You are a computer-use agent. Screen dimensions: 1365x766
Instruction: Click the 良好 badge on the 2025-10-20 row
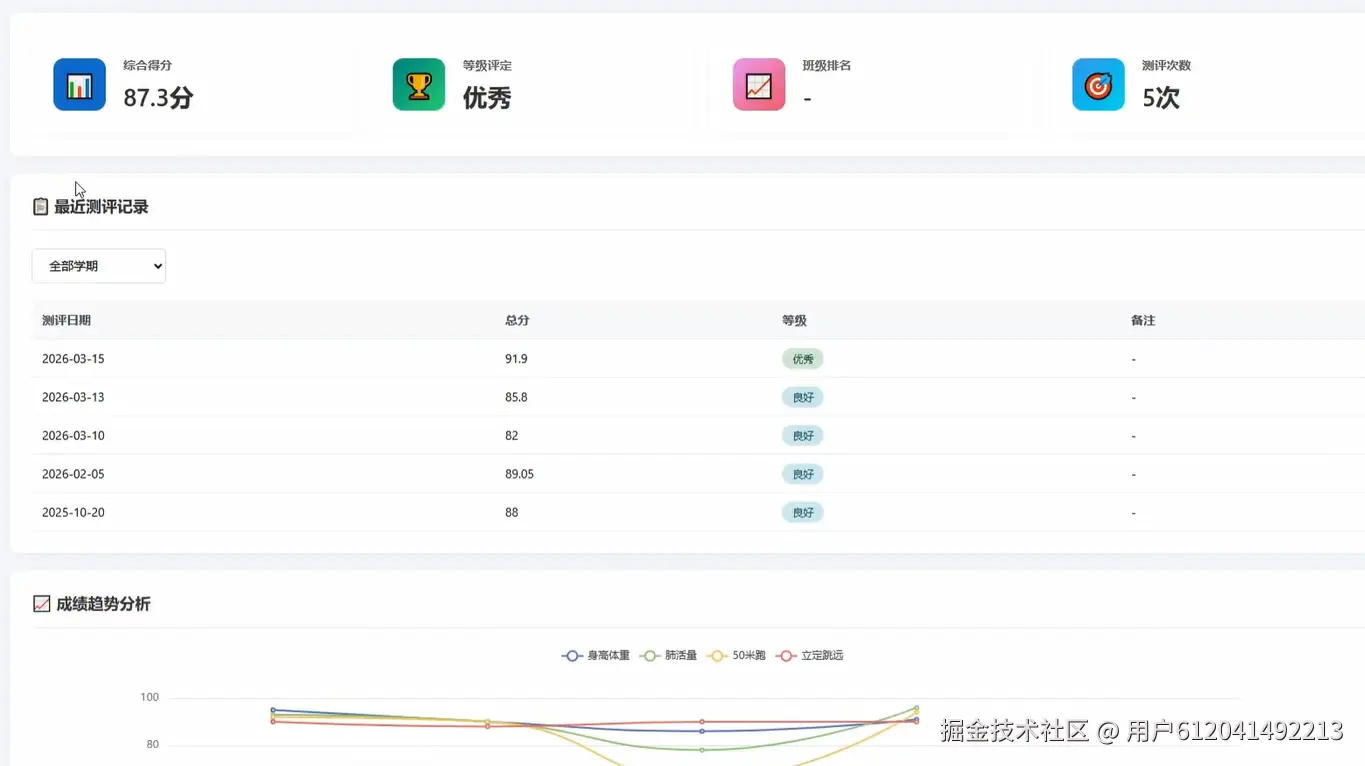pos(802,512)
